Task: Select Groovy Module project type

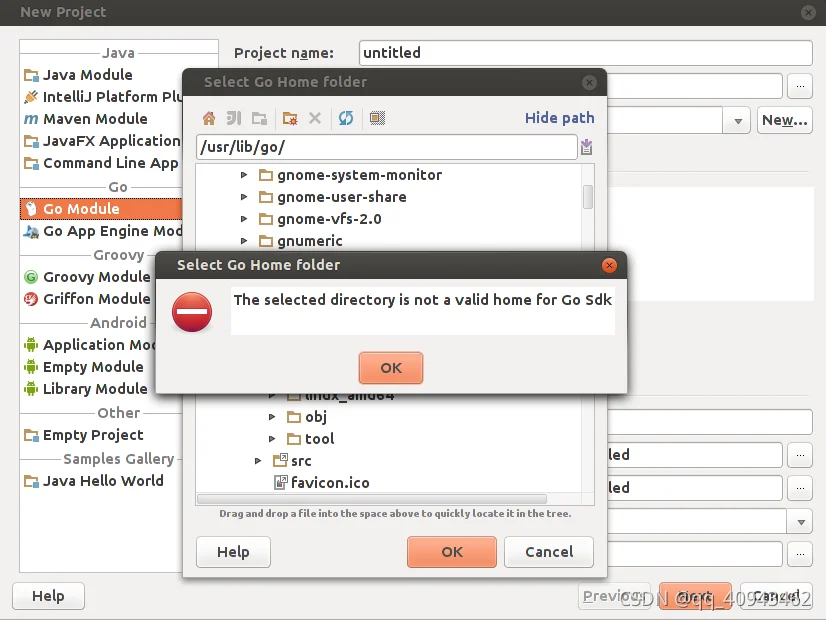Action: point(88,277)
